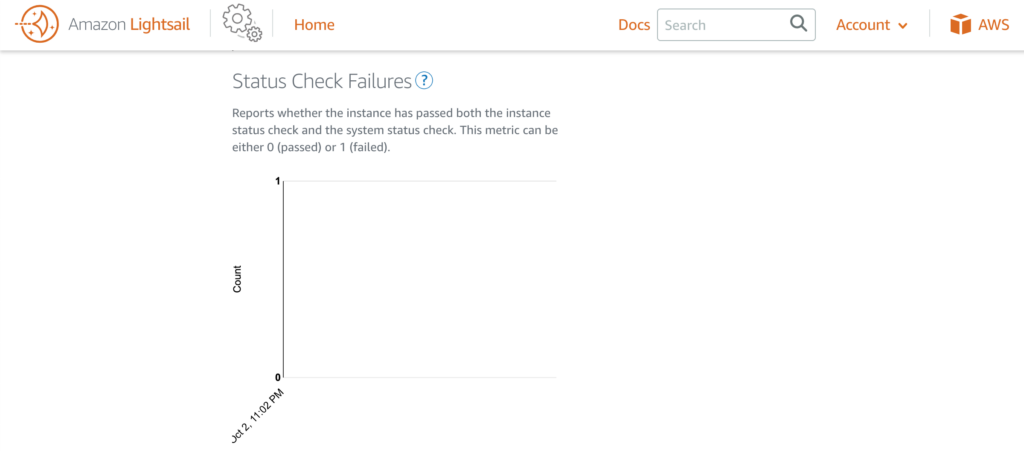Open the Docs link
Image resolution: width=1024 pixels, height=451 pixels.
pyautogui.click(x=634, y=25)
